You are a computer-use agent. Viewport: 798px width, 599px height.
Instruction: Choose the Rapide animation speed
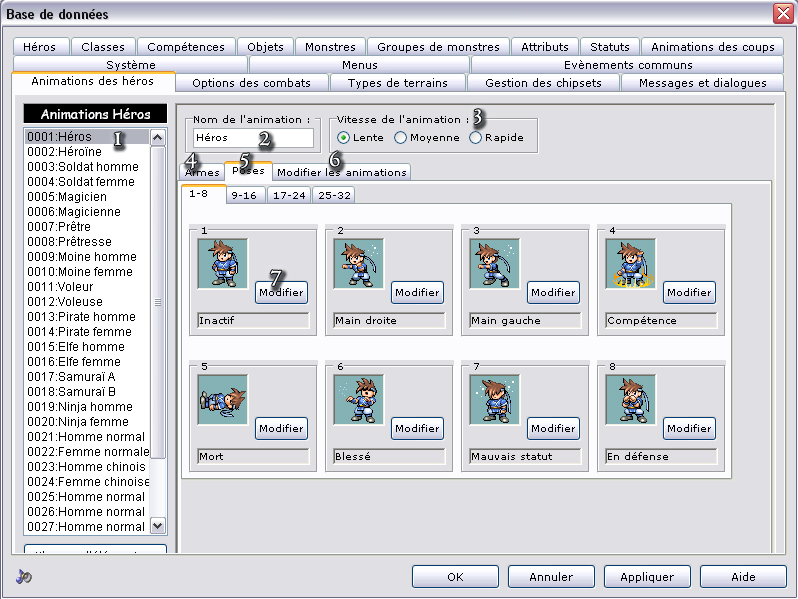pos(476,137)
